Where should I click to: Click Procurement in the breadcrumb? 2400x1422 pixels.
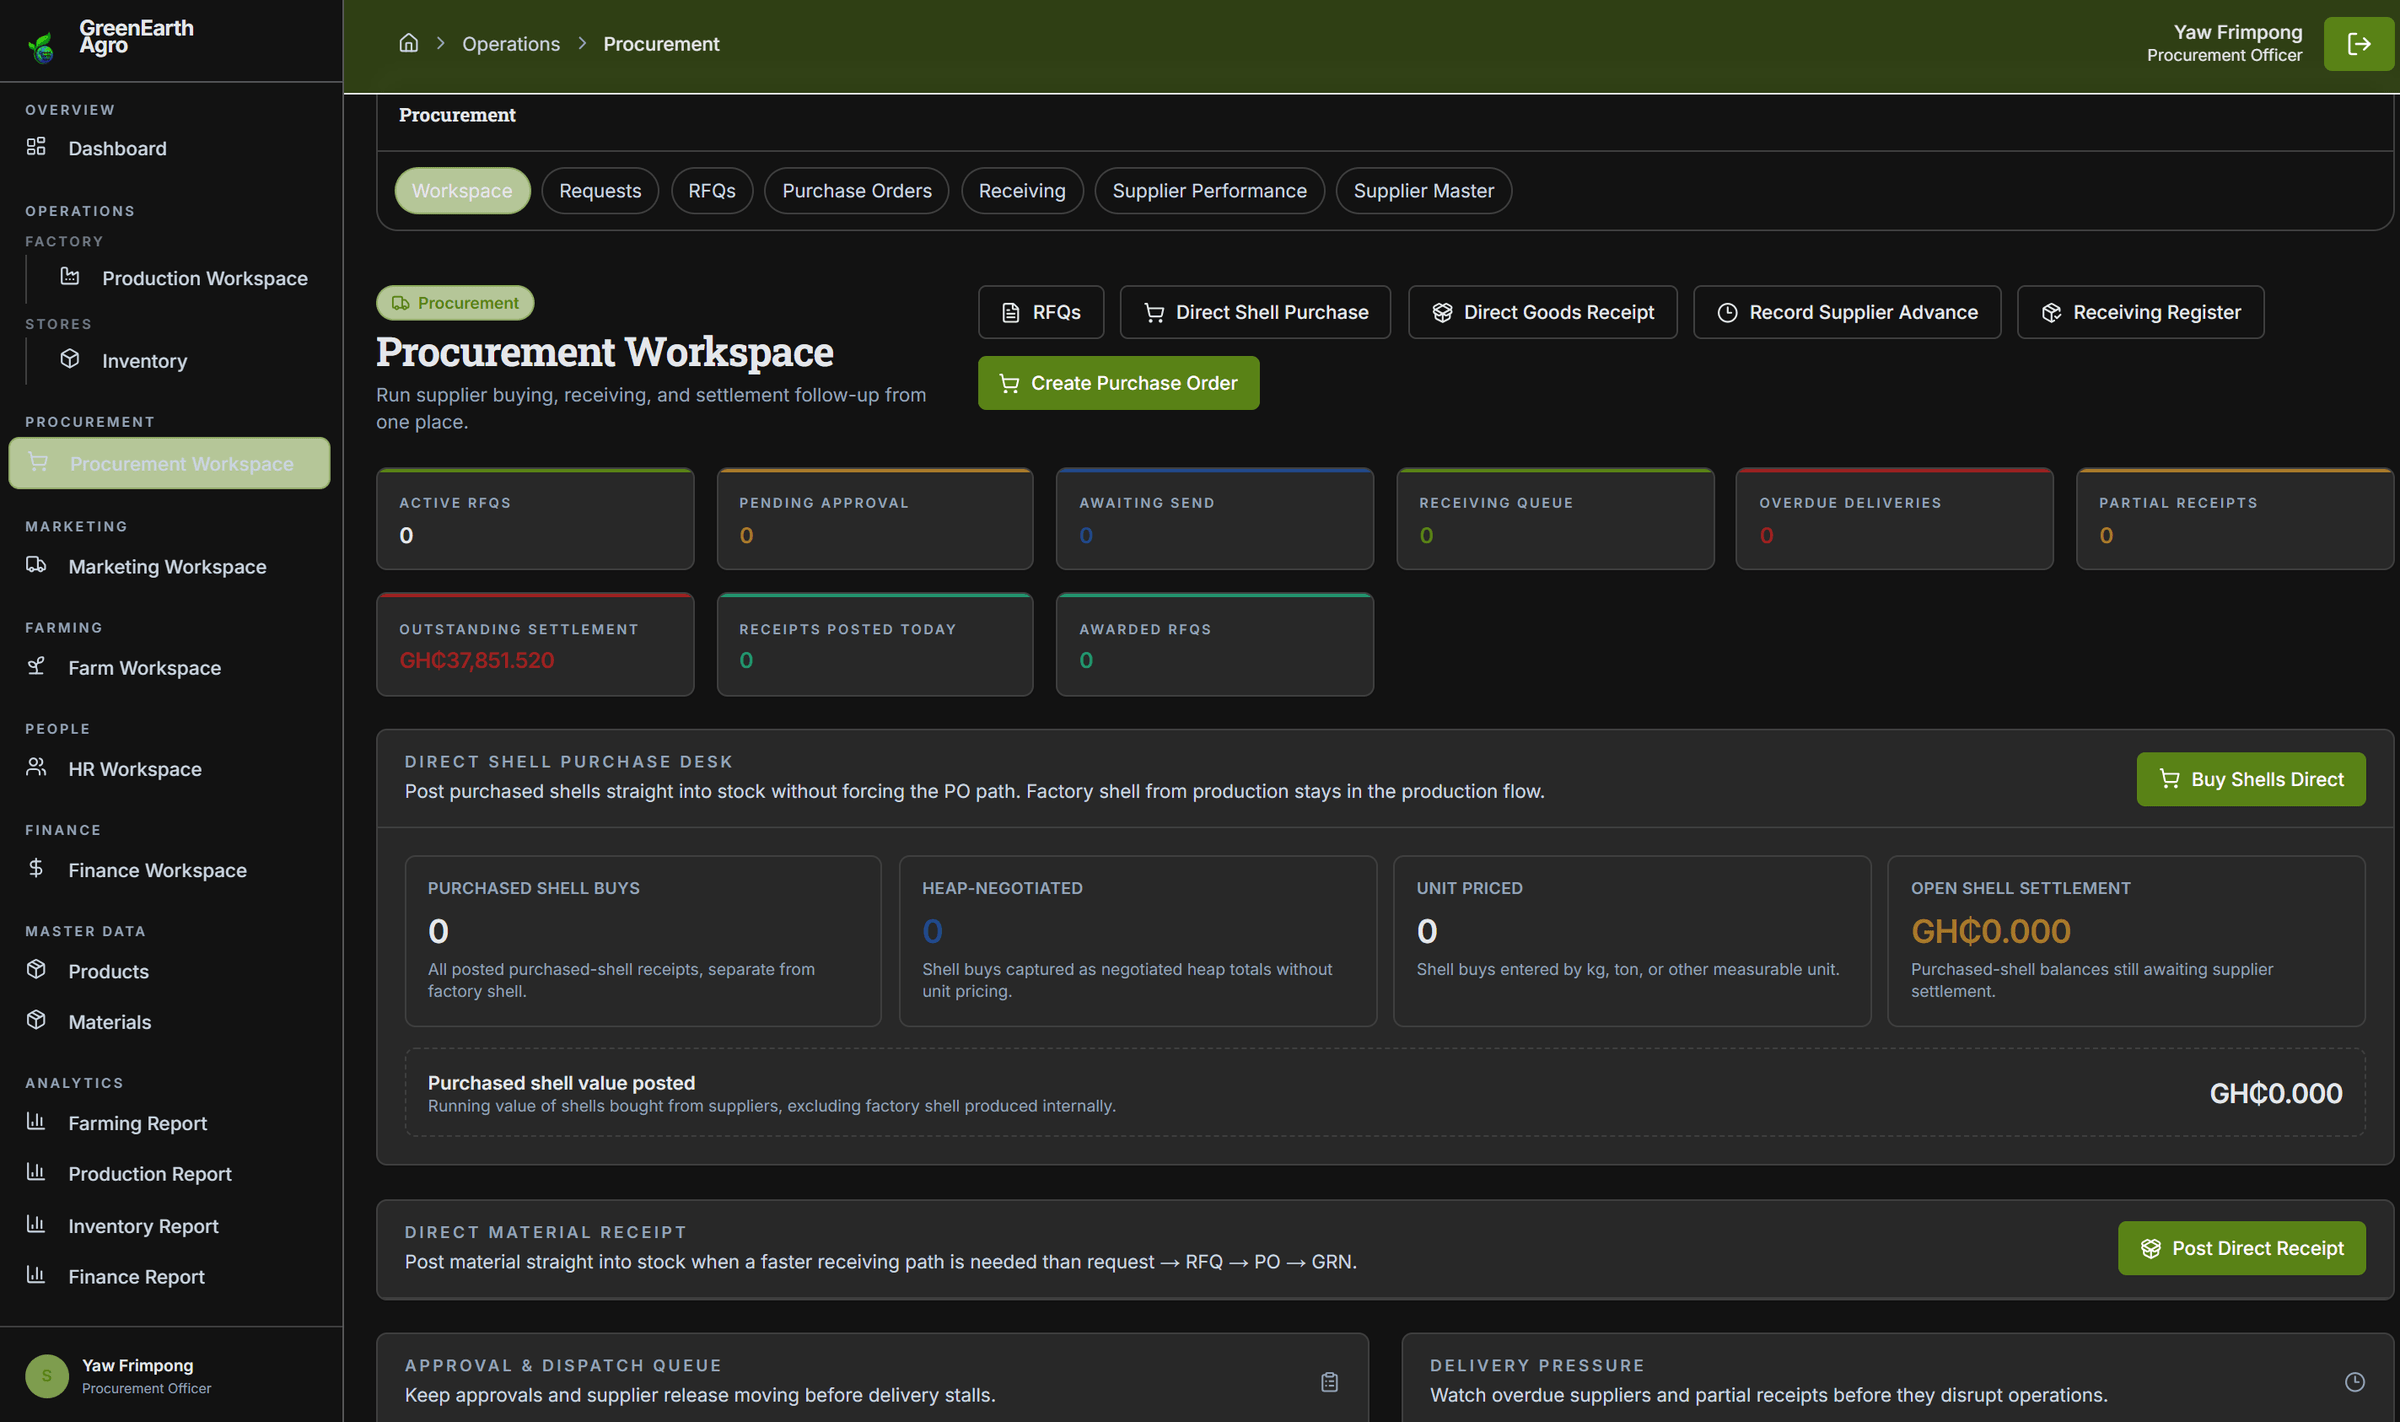tap(661, 43)
